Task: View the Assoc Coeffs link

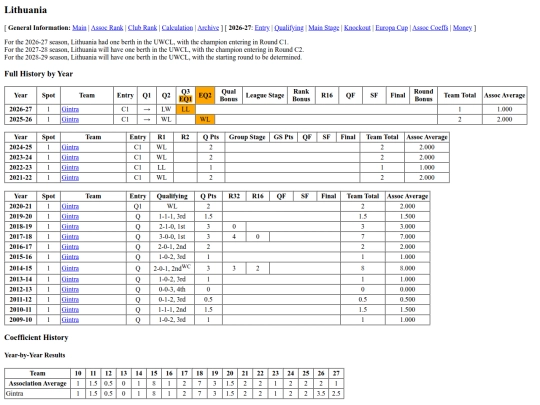Action: click(430, 28)
